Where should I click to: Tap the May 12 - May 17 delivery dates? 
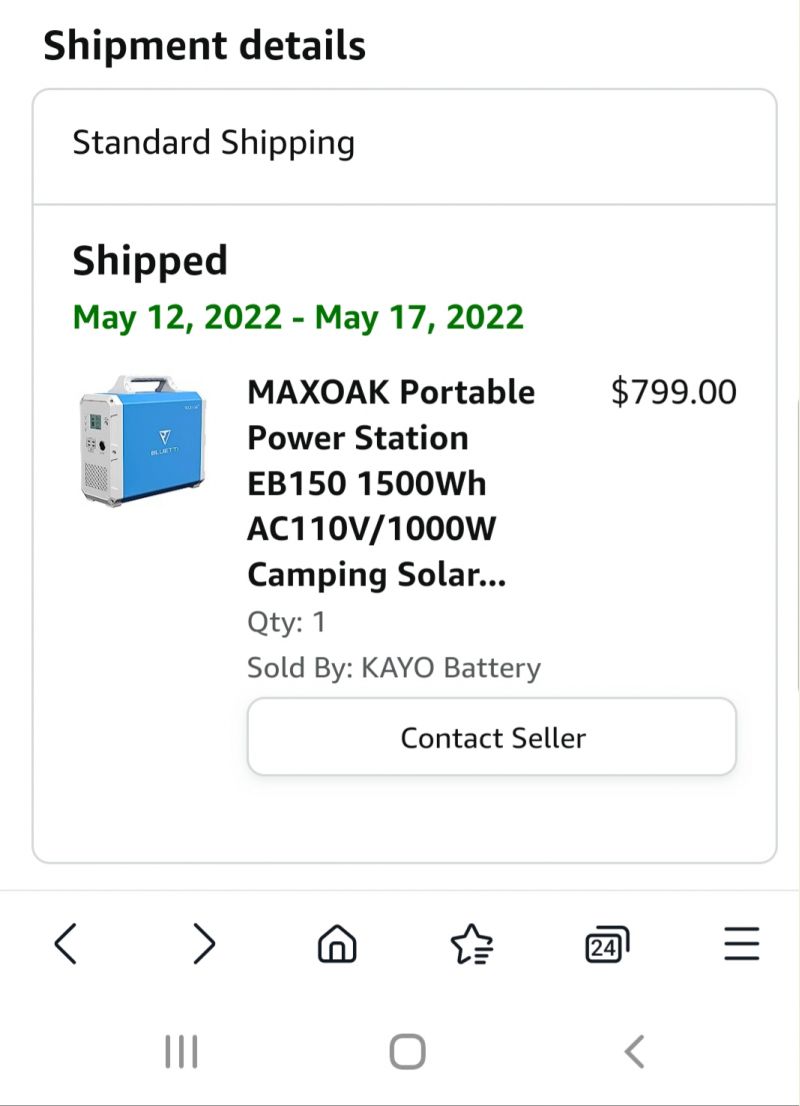click(298, 317)
